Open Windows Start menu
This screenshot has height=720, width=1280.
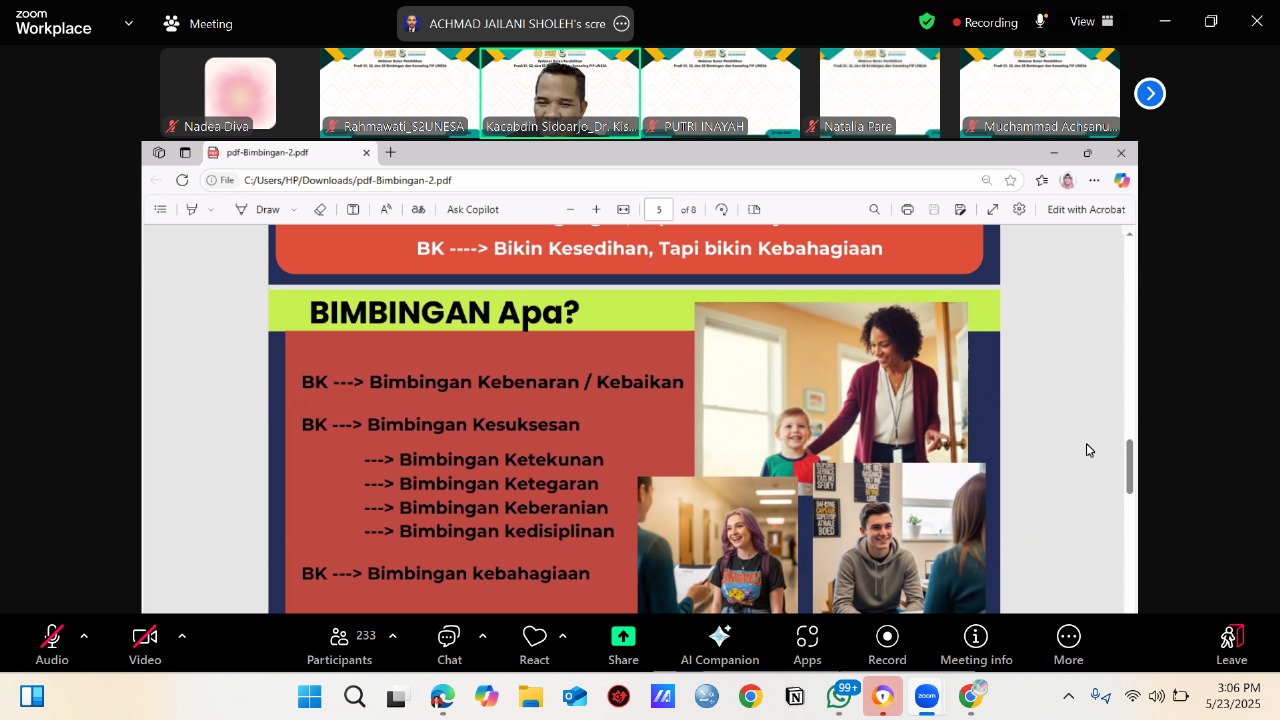310,697
